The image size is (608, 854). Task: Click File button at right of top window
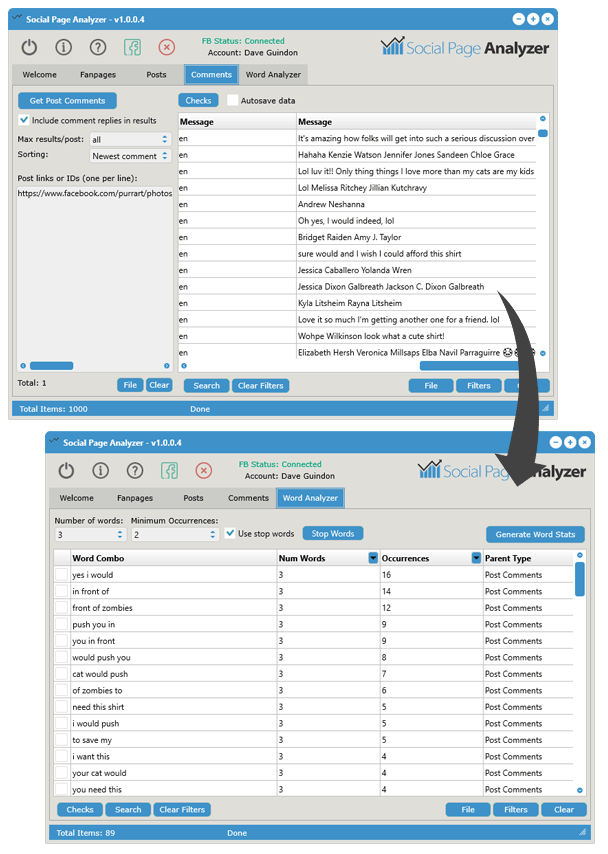[431, 386]
